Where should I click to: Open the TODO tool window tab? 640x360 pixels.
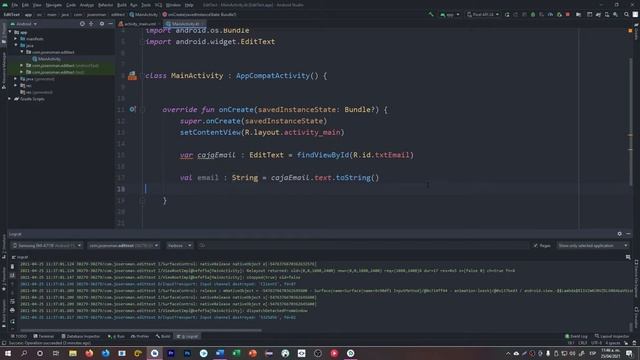[x=18, y=336]
